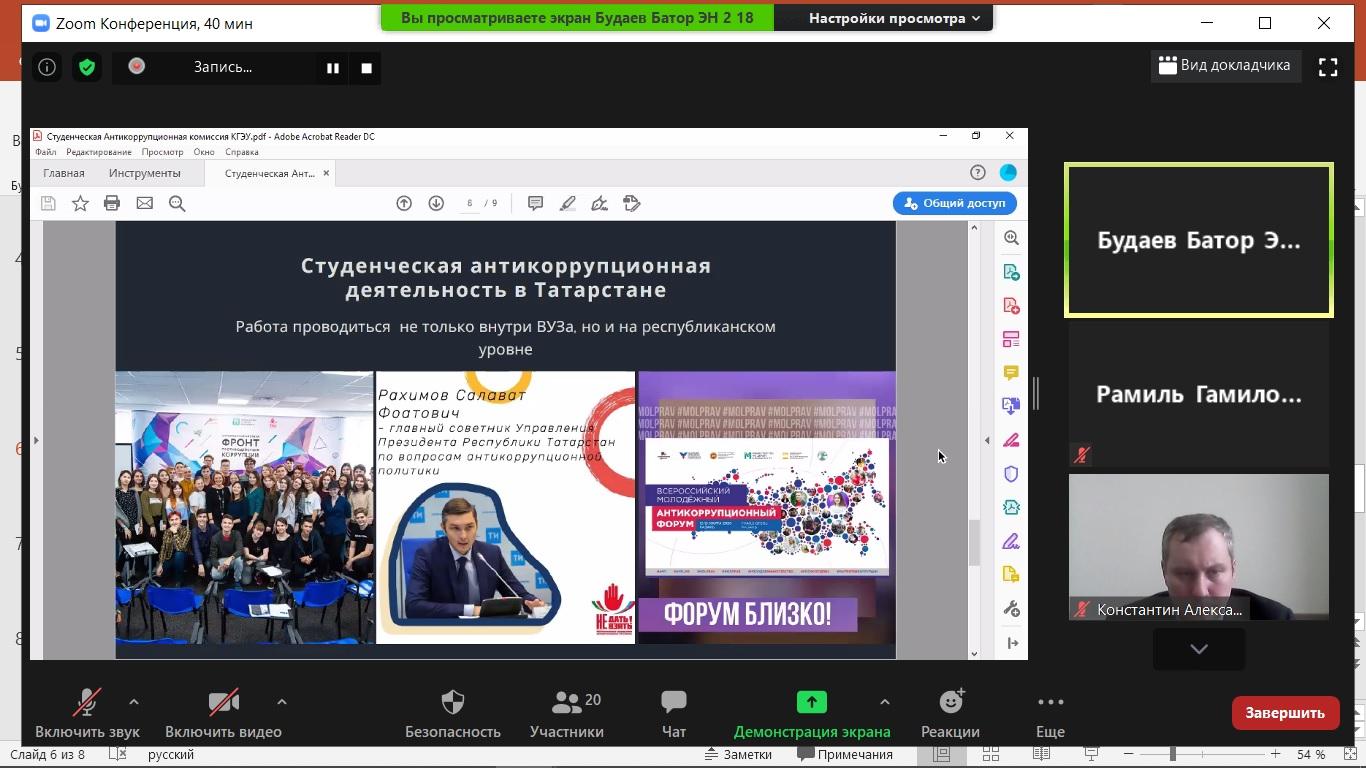Open the Security shield menu

tap(452, 713)
